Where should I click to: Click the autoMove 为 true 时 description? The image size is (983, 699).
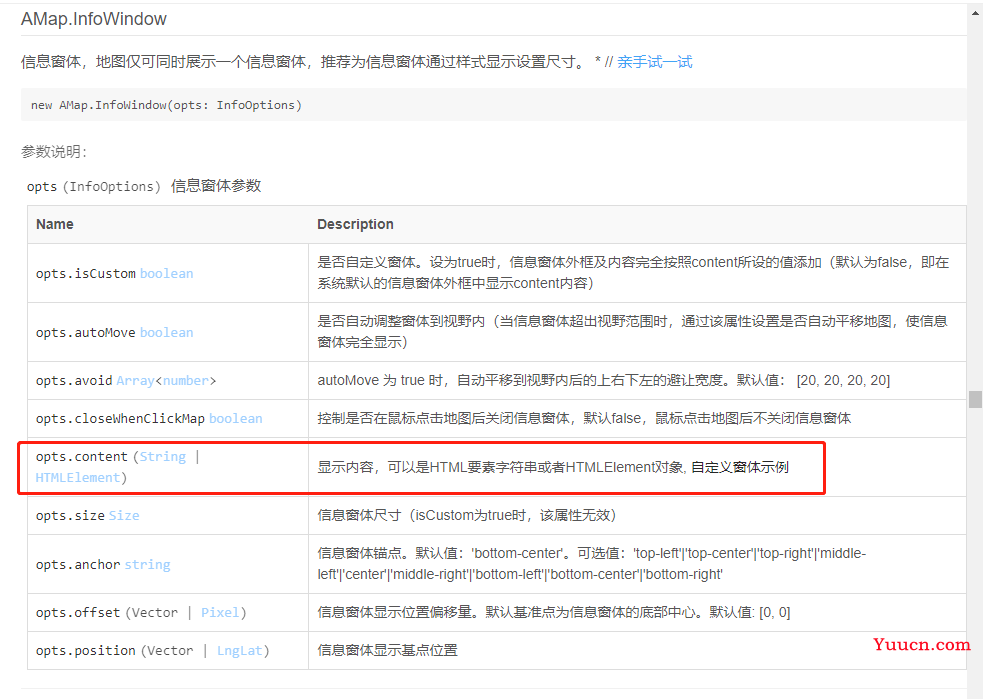click(604, 381)
